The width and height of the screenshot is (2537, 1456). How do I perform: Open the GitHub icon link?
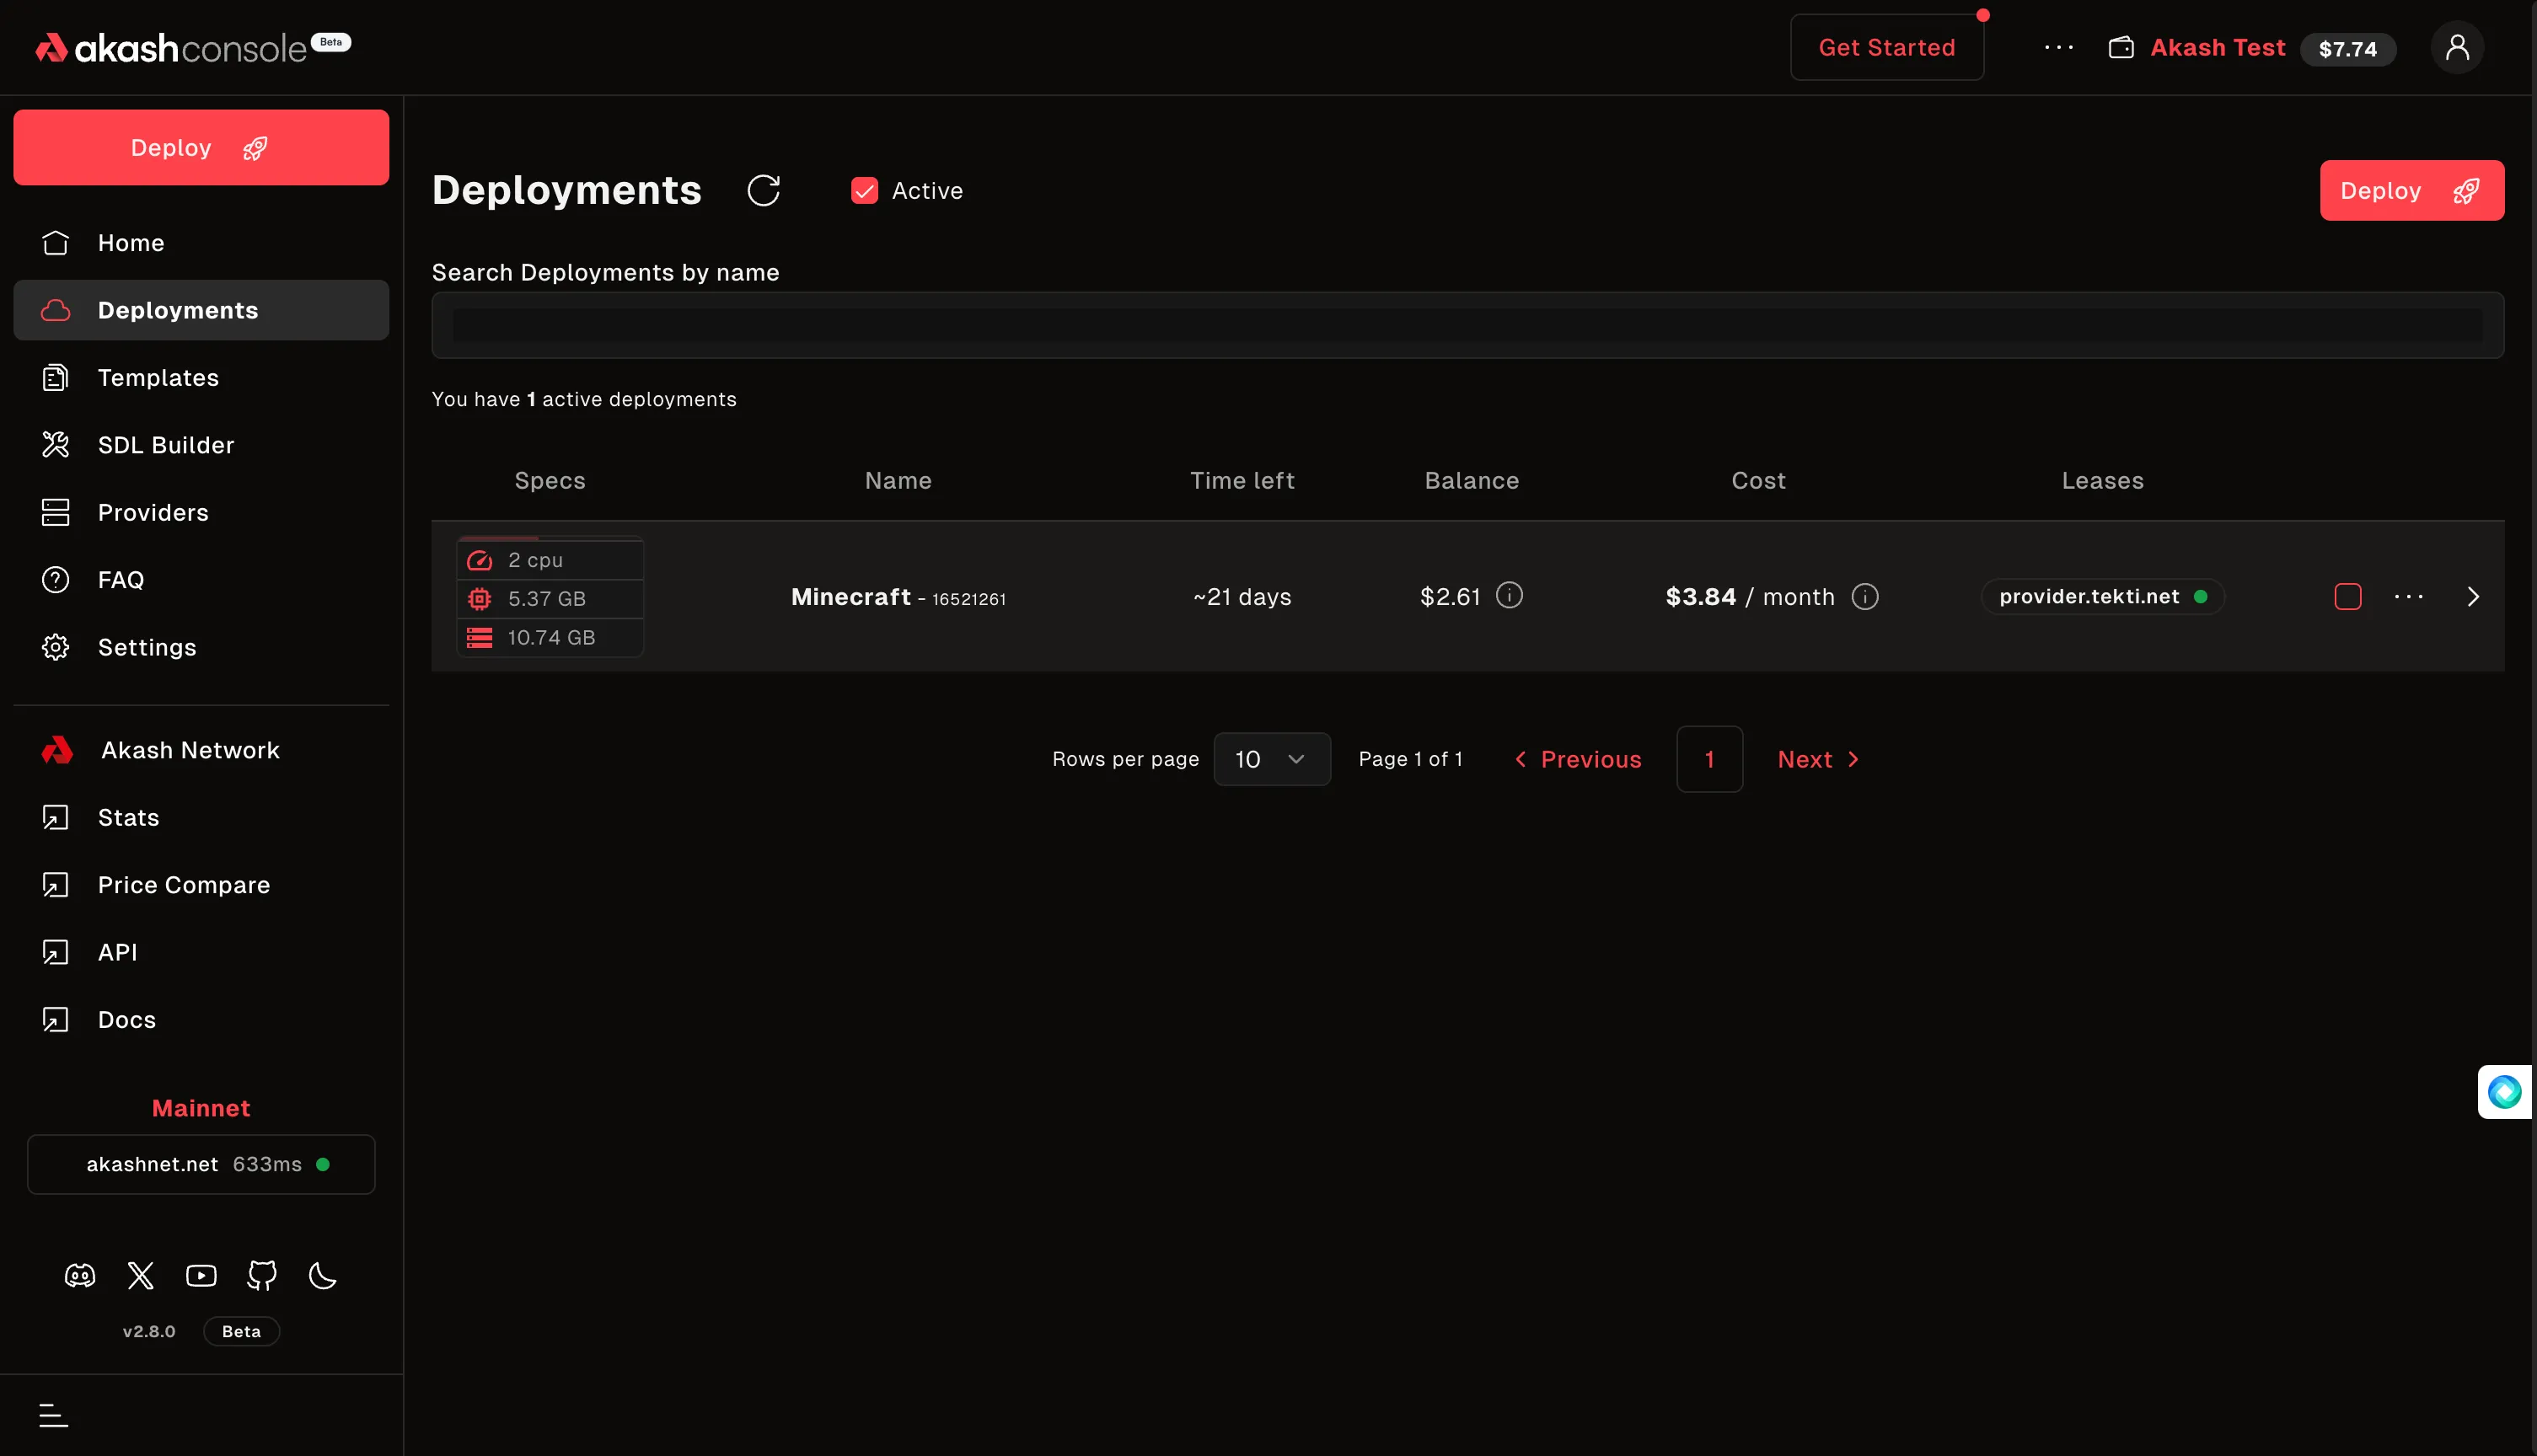(x=262, y=1275)
